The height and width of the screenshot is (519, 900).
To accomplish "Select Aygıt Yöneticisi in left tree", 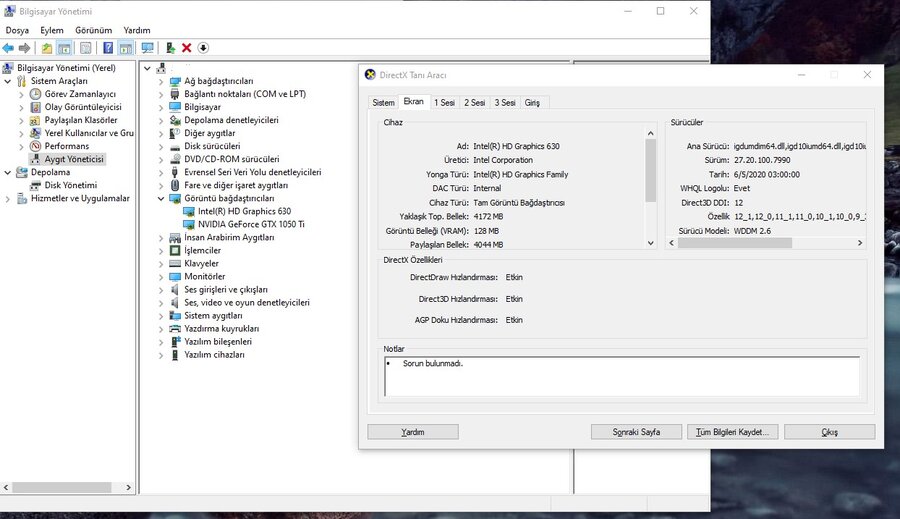I will (x=73, y=159).
